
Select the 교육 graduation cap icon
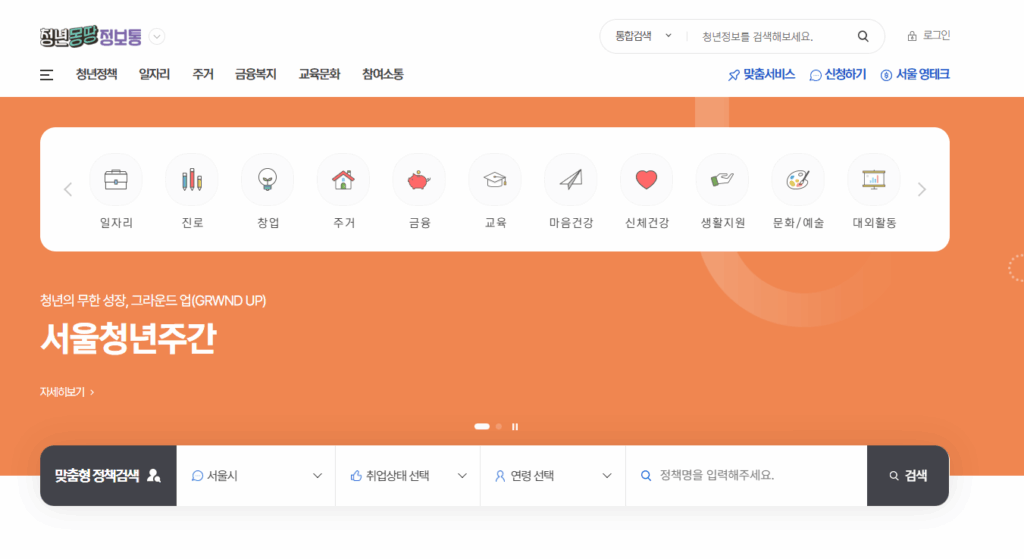pos(495,180)
